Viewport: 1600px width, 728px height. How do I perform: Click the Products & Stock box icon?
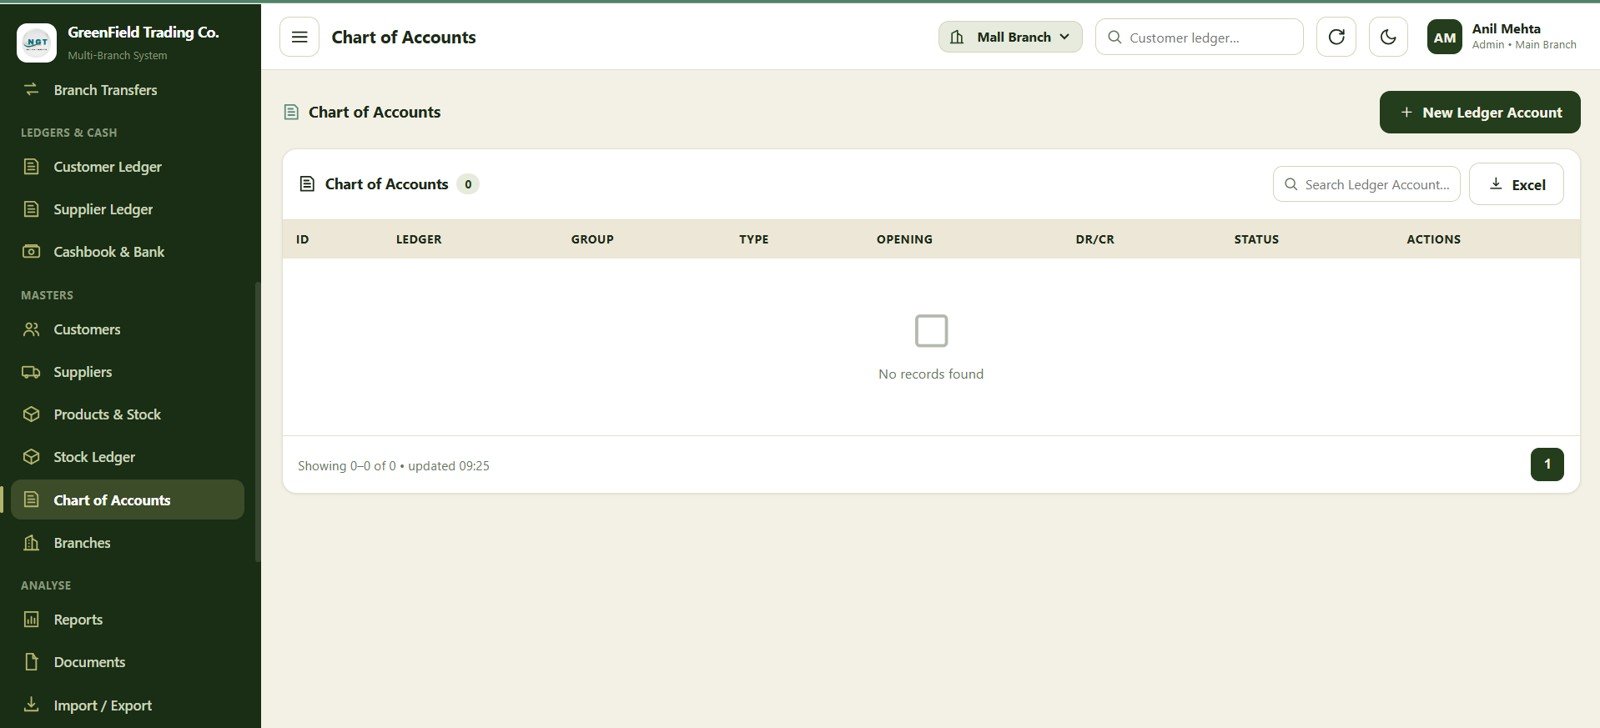click(31, 414)
